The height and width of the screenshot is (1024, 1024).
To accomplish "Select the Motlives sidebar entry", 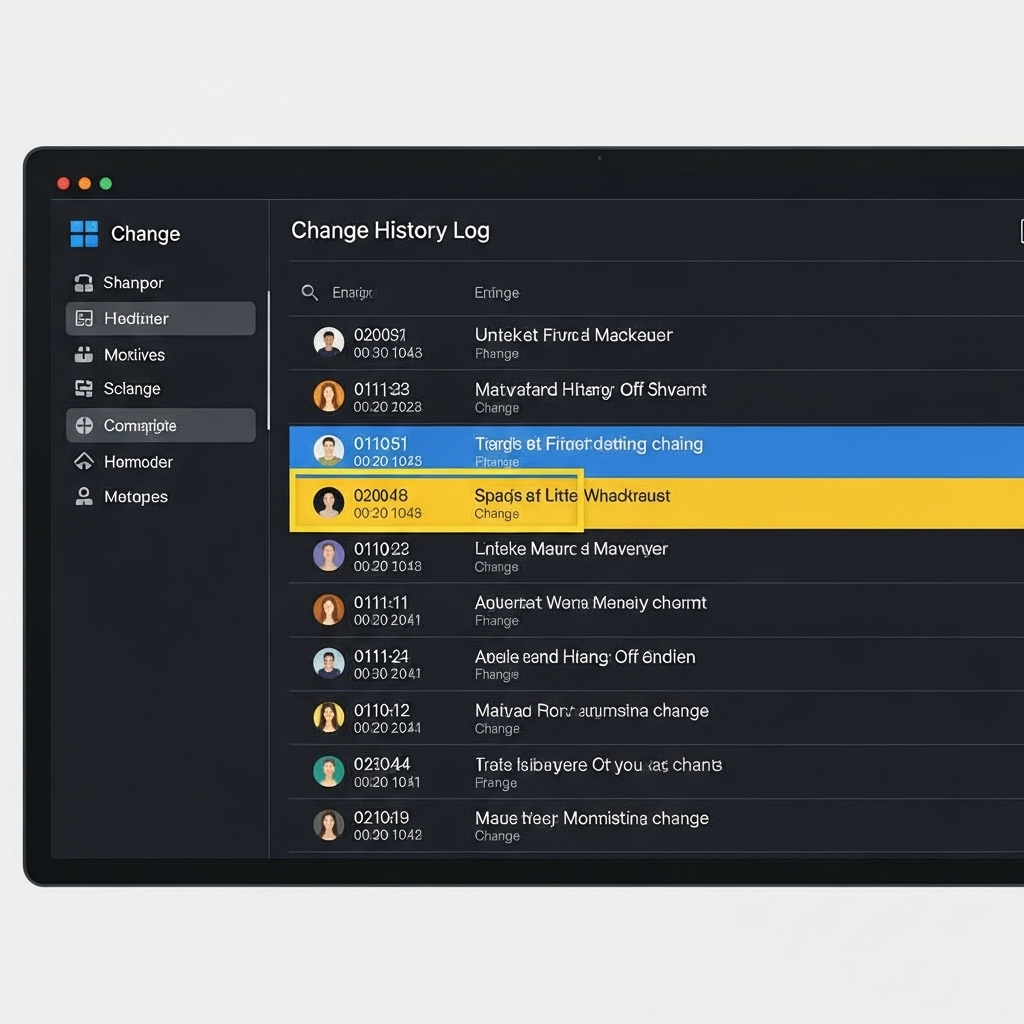I will pyautogui.click(x=134, y=355).
